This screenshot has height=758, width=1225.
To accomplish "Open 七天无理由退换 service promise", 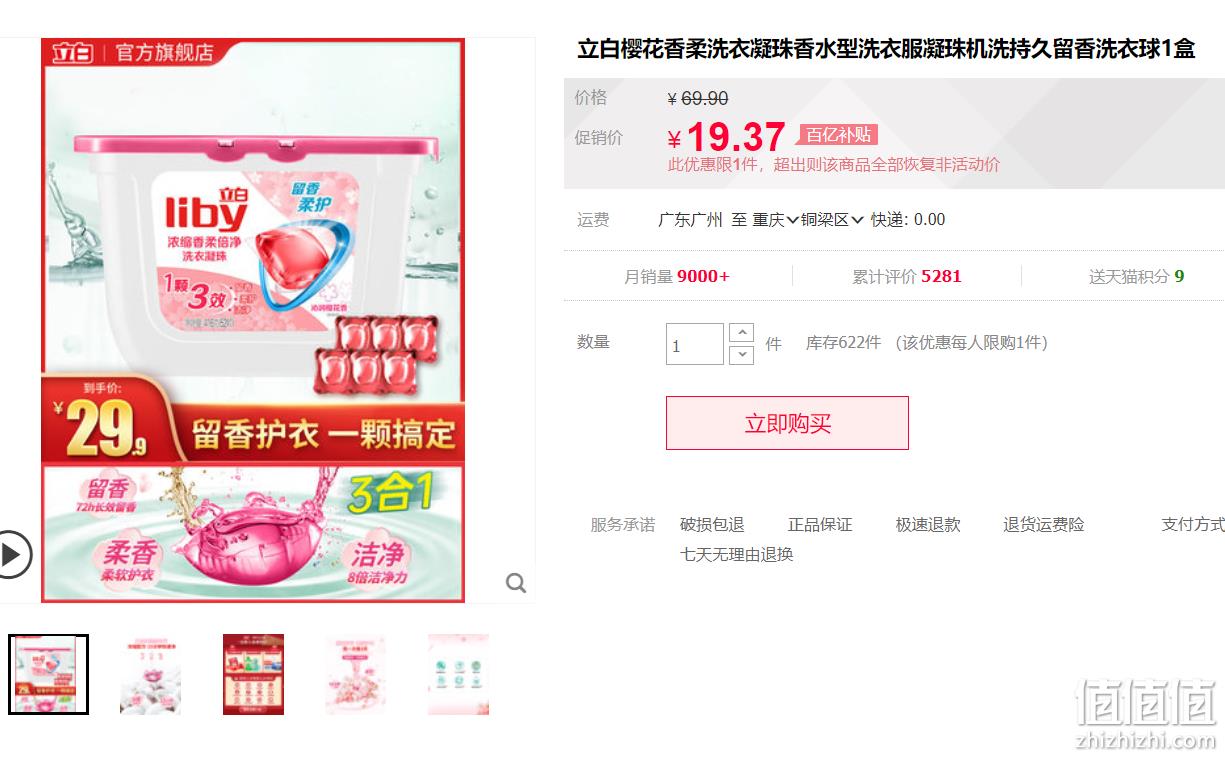I will pos(737,555).
